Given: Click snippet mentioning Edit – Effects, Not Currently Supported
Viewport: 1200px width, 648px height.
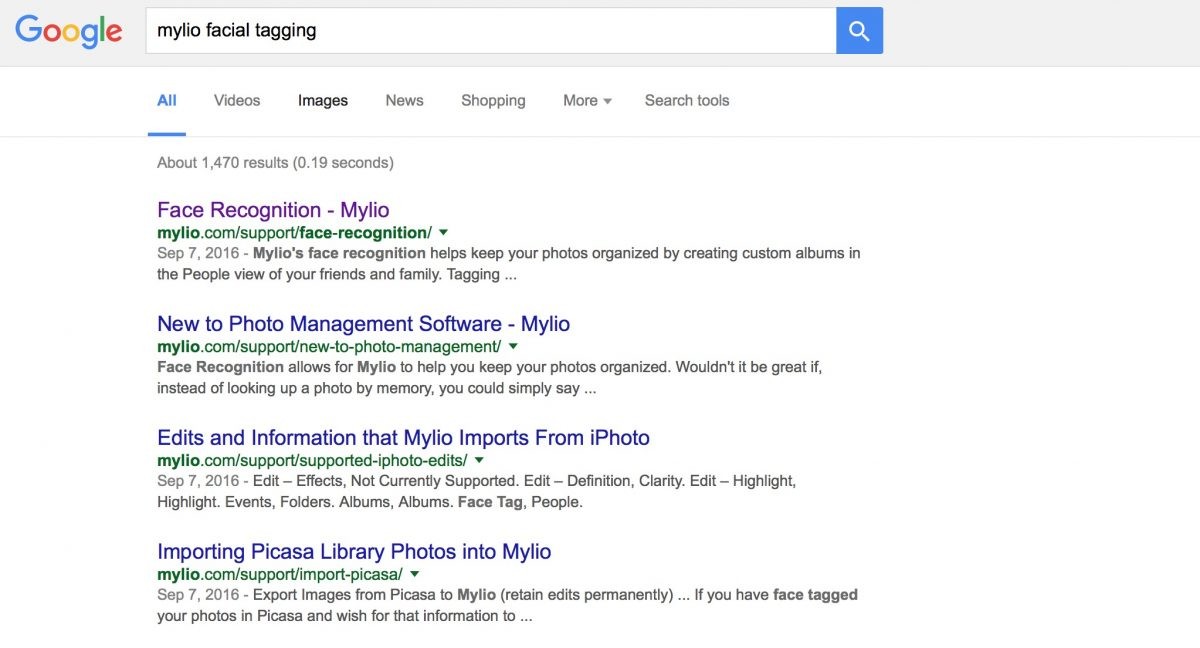Looking at the screenshot, I should tap(477, 491).
